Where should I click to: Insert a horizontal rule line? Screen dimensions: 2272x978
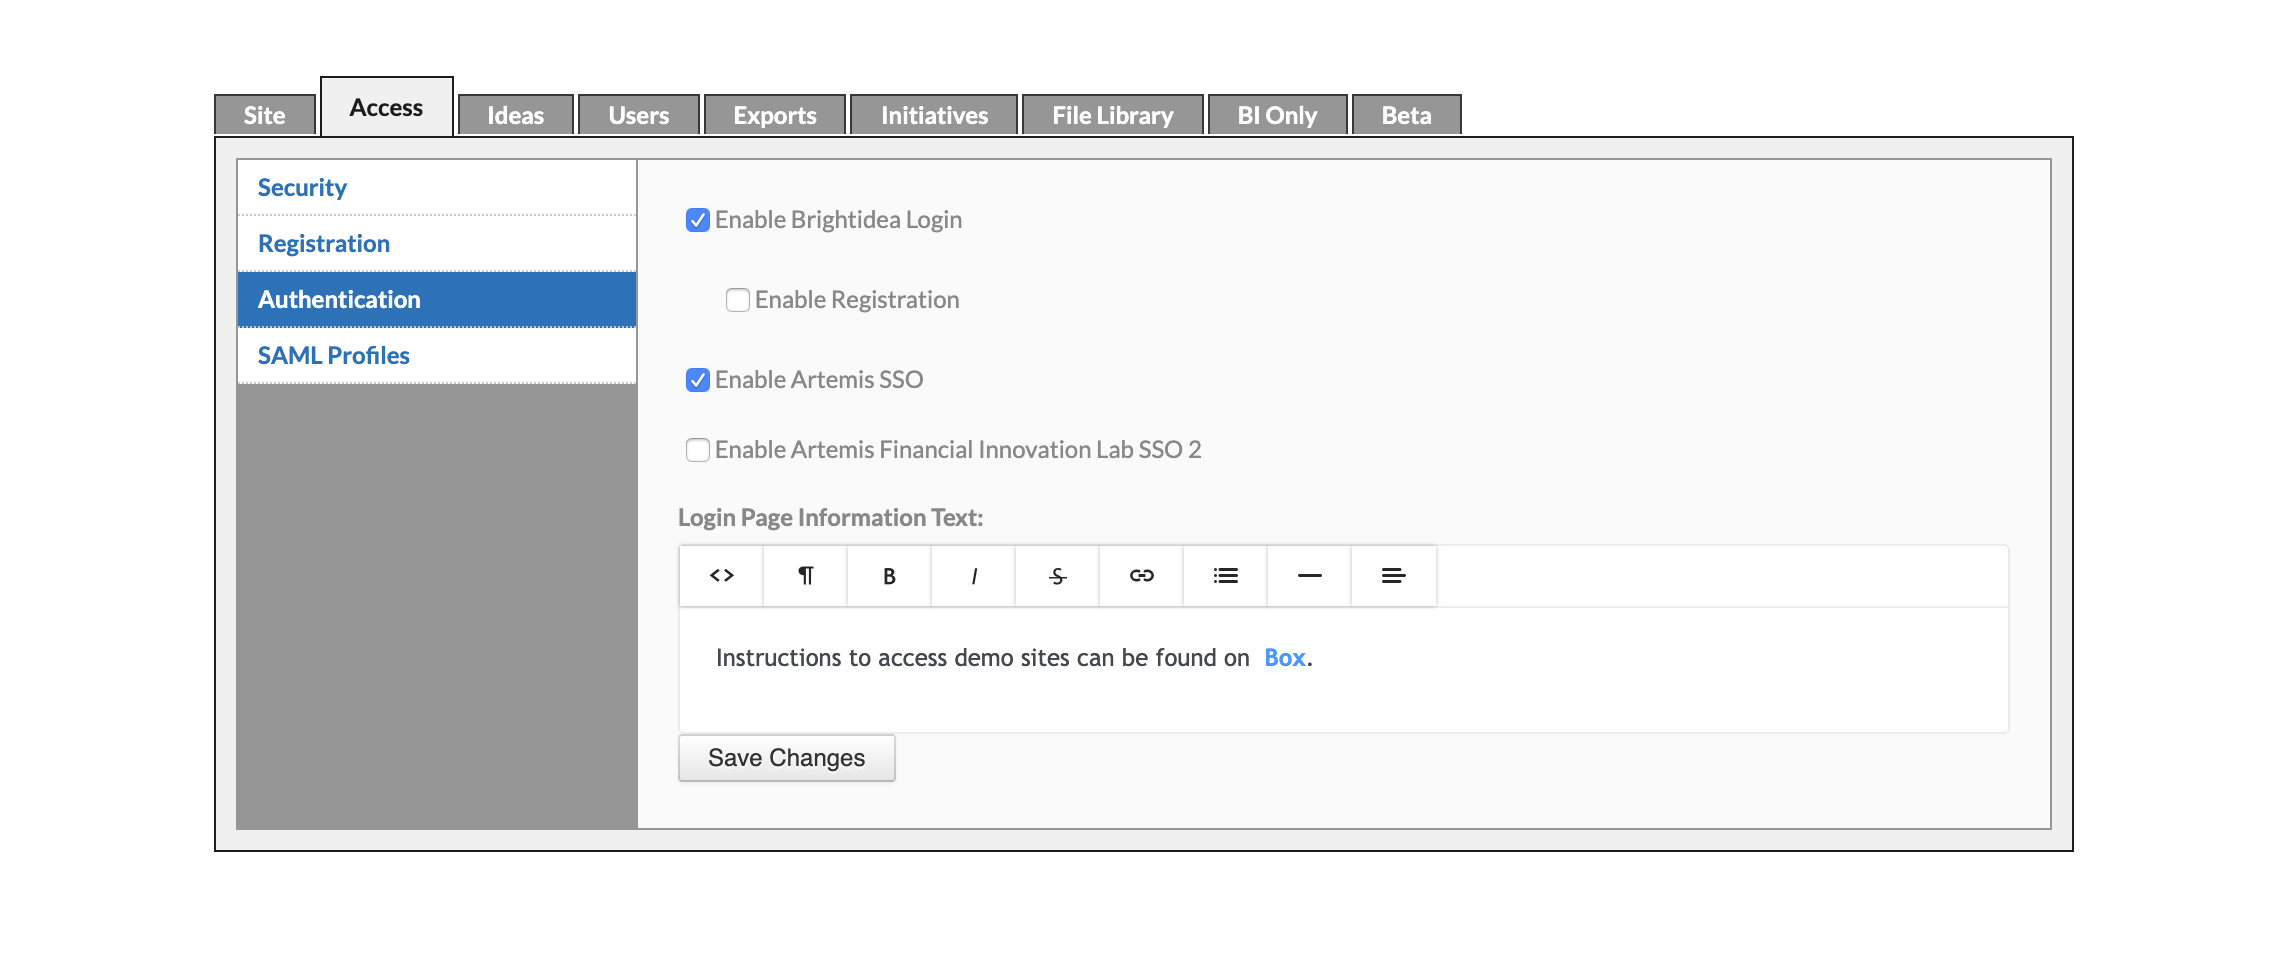(1309, 576)
